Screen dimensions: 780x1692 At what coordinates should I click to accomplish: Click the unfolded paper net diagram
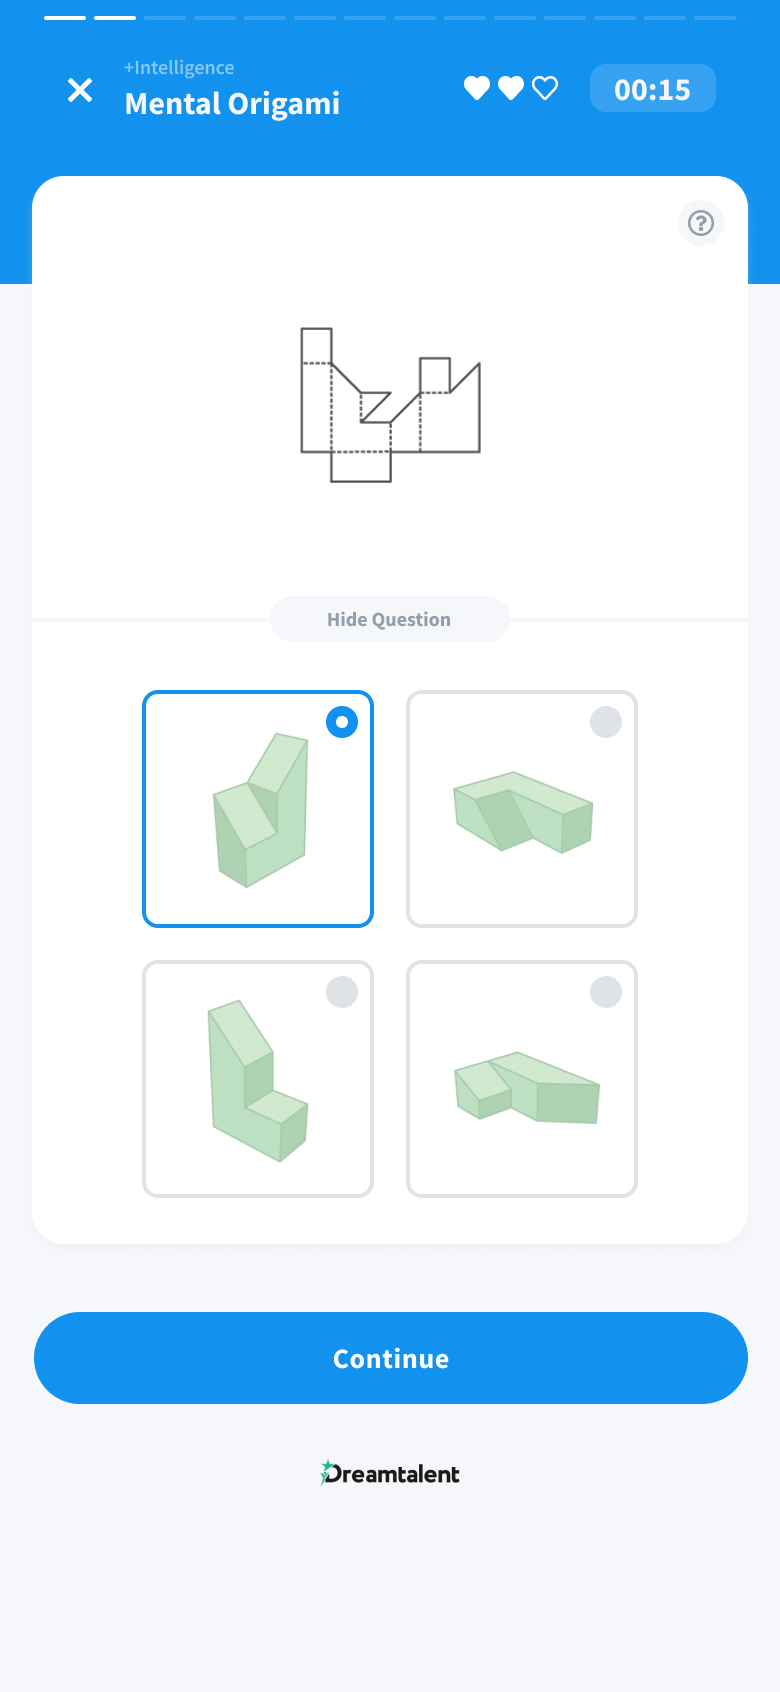coord(391,405)
